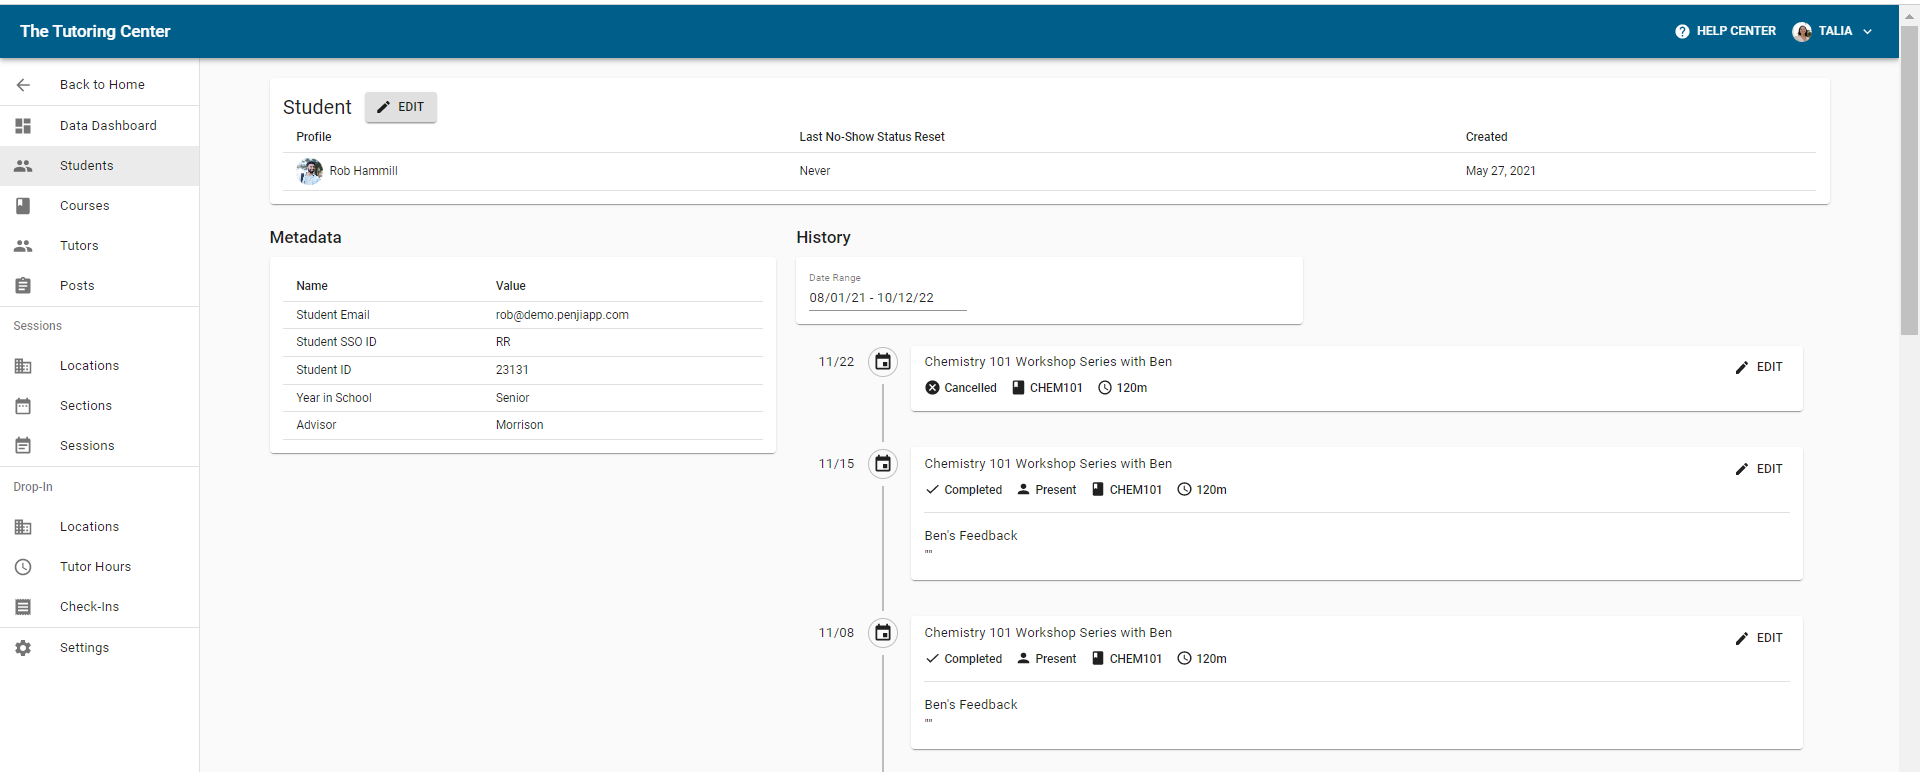Edit the cancelled 11/22 Chemistry workshop session
The image size is (1920, 772).
coord(1759,367)
